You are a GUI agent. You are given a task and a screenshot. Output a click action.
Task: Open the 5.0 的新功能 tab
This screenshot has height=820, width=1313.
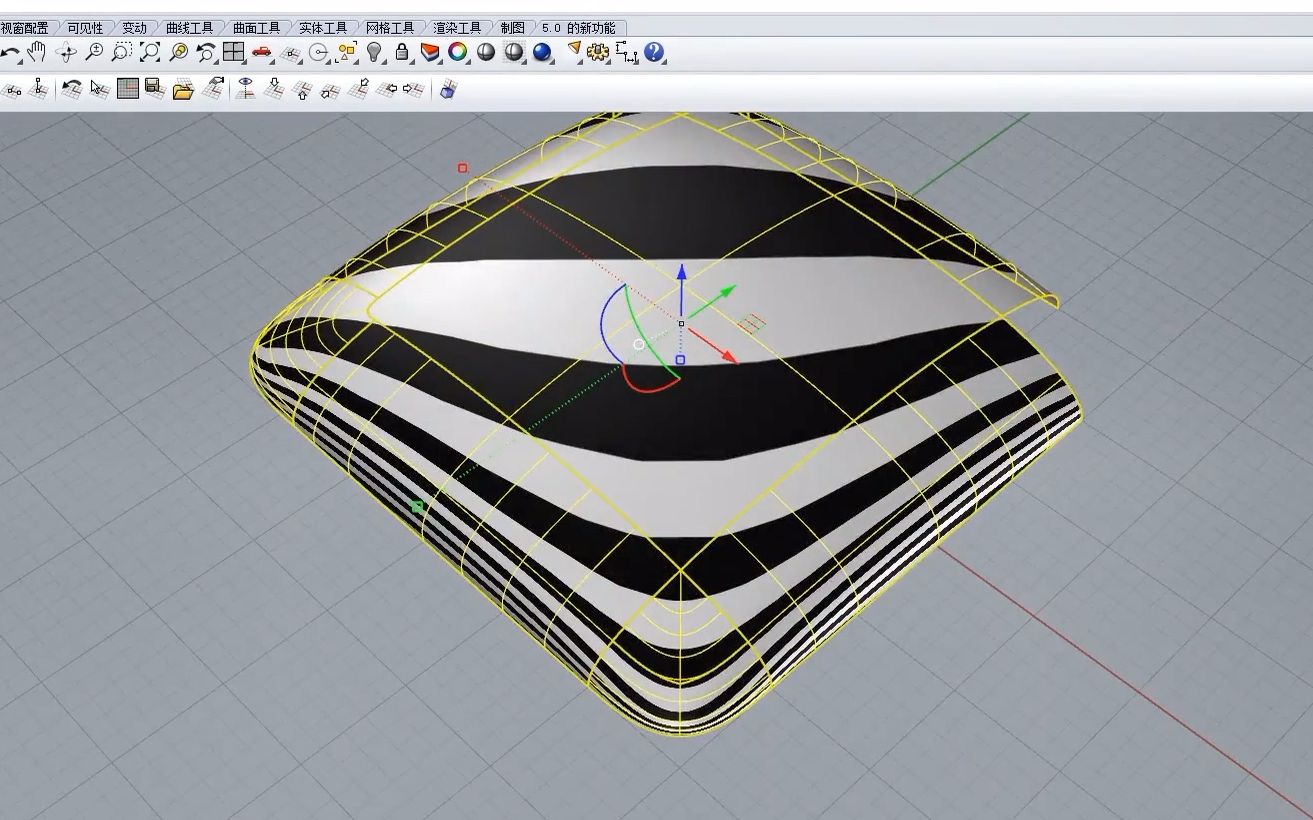579,28
